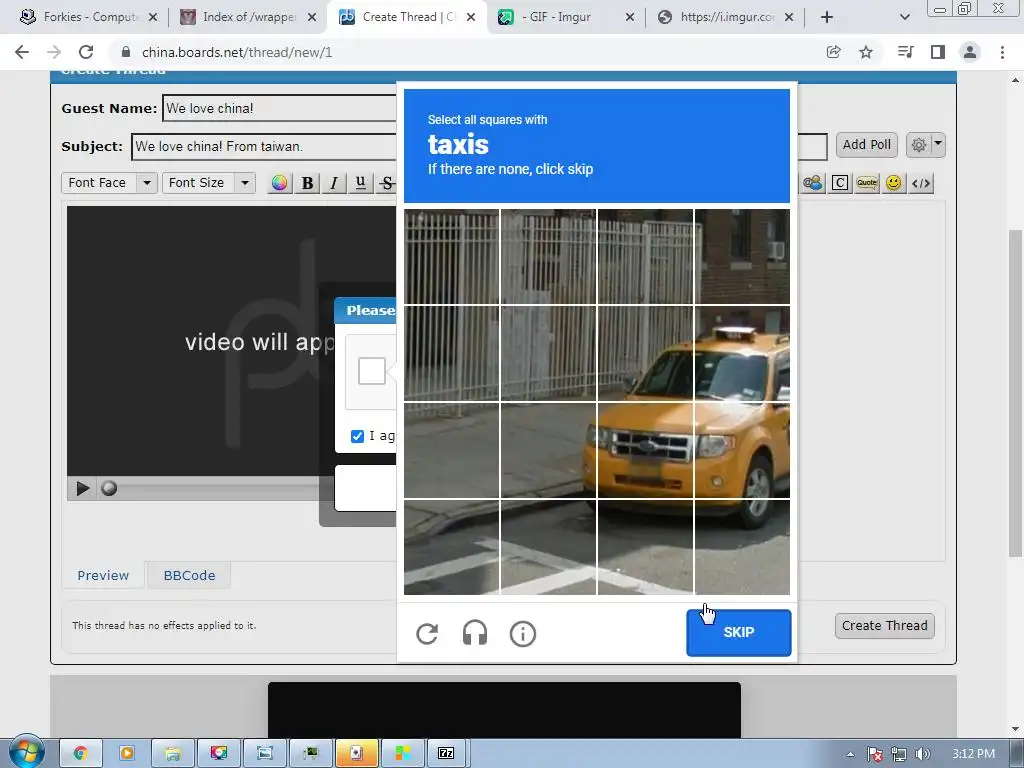Screen dimensions: 1024x768
Task: Toggle underline formatting in editor toolbar
Action: [360, 183]
